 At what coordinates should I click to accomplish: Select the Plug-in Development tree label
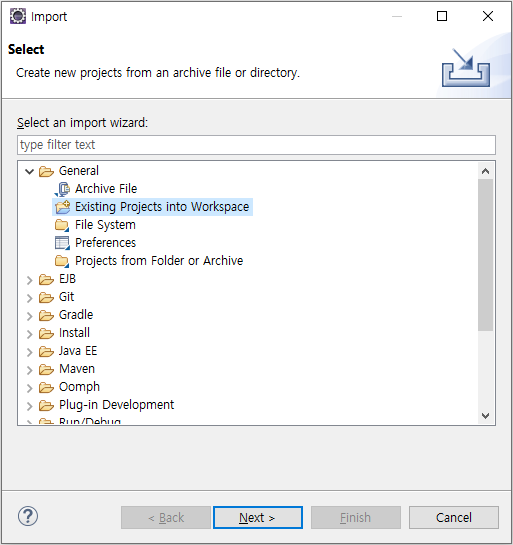(116, 405)
